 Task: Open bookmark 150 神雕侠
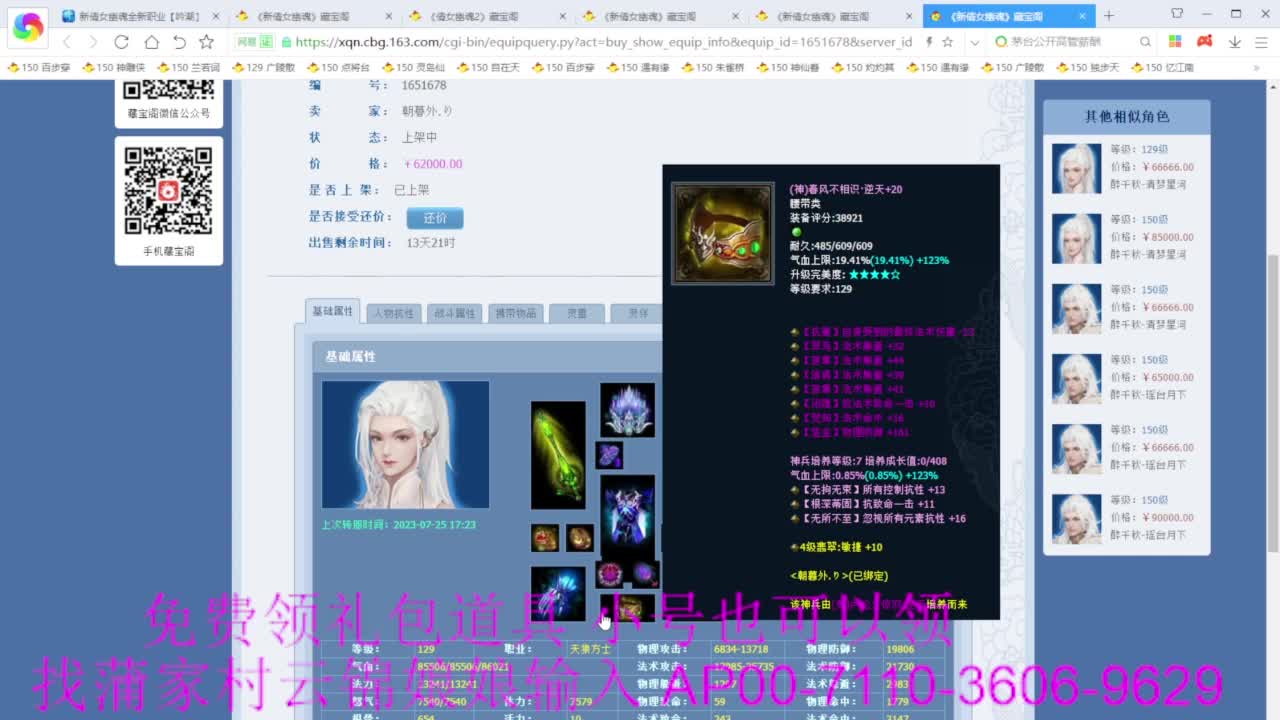click(x=114, y=67)
